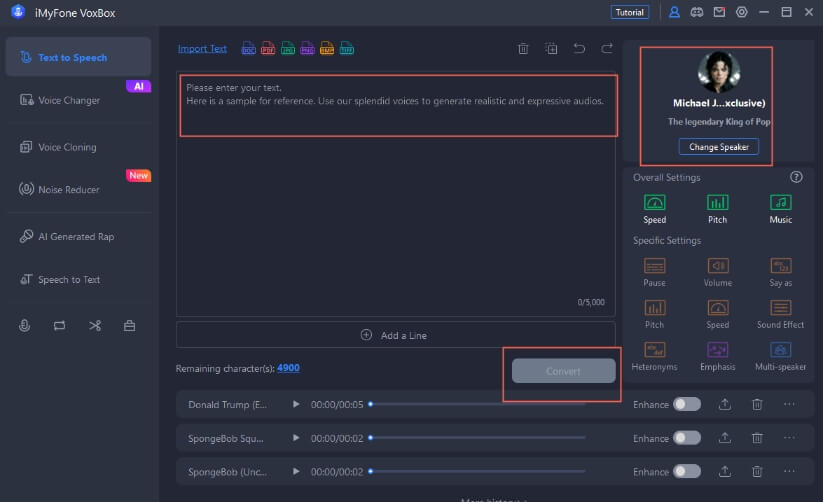Import a PNG file icon
Screen dimensions: 823x502
(308, 48)
